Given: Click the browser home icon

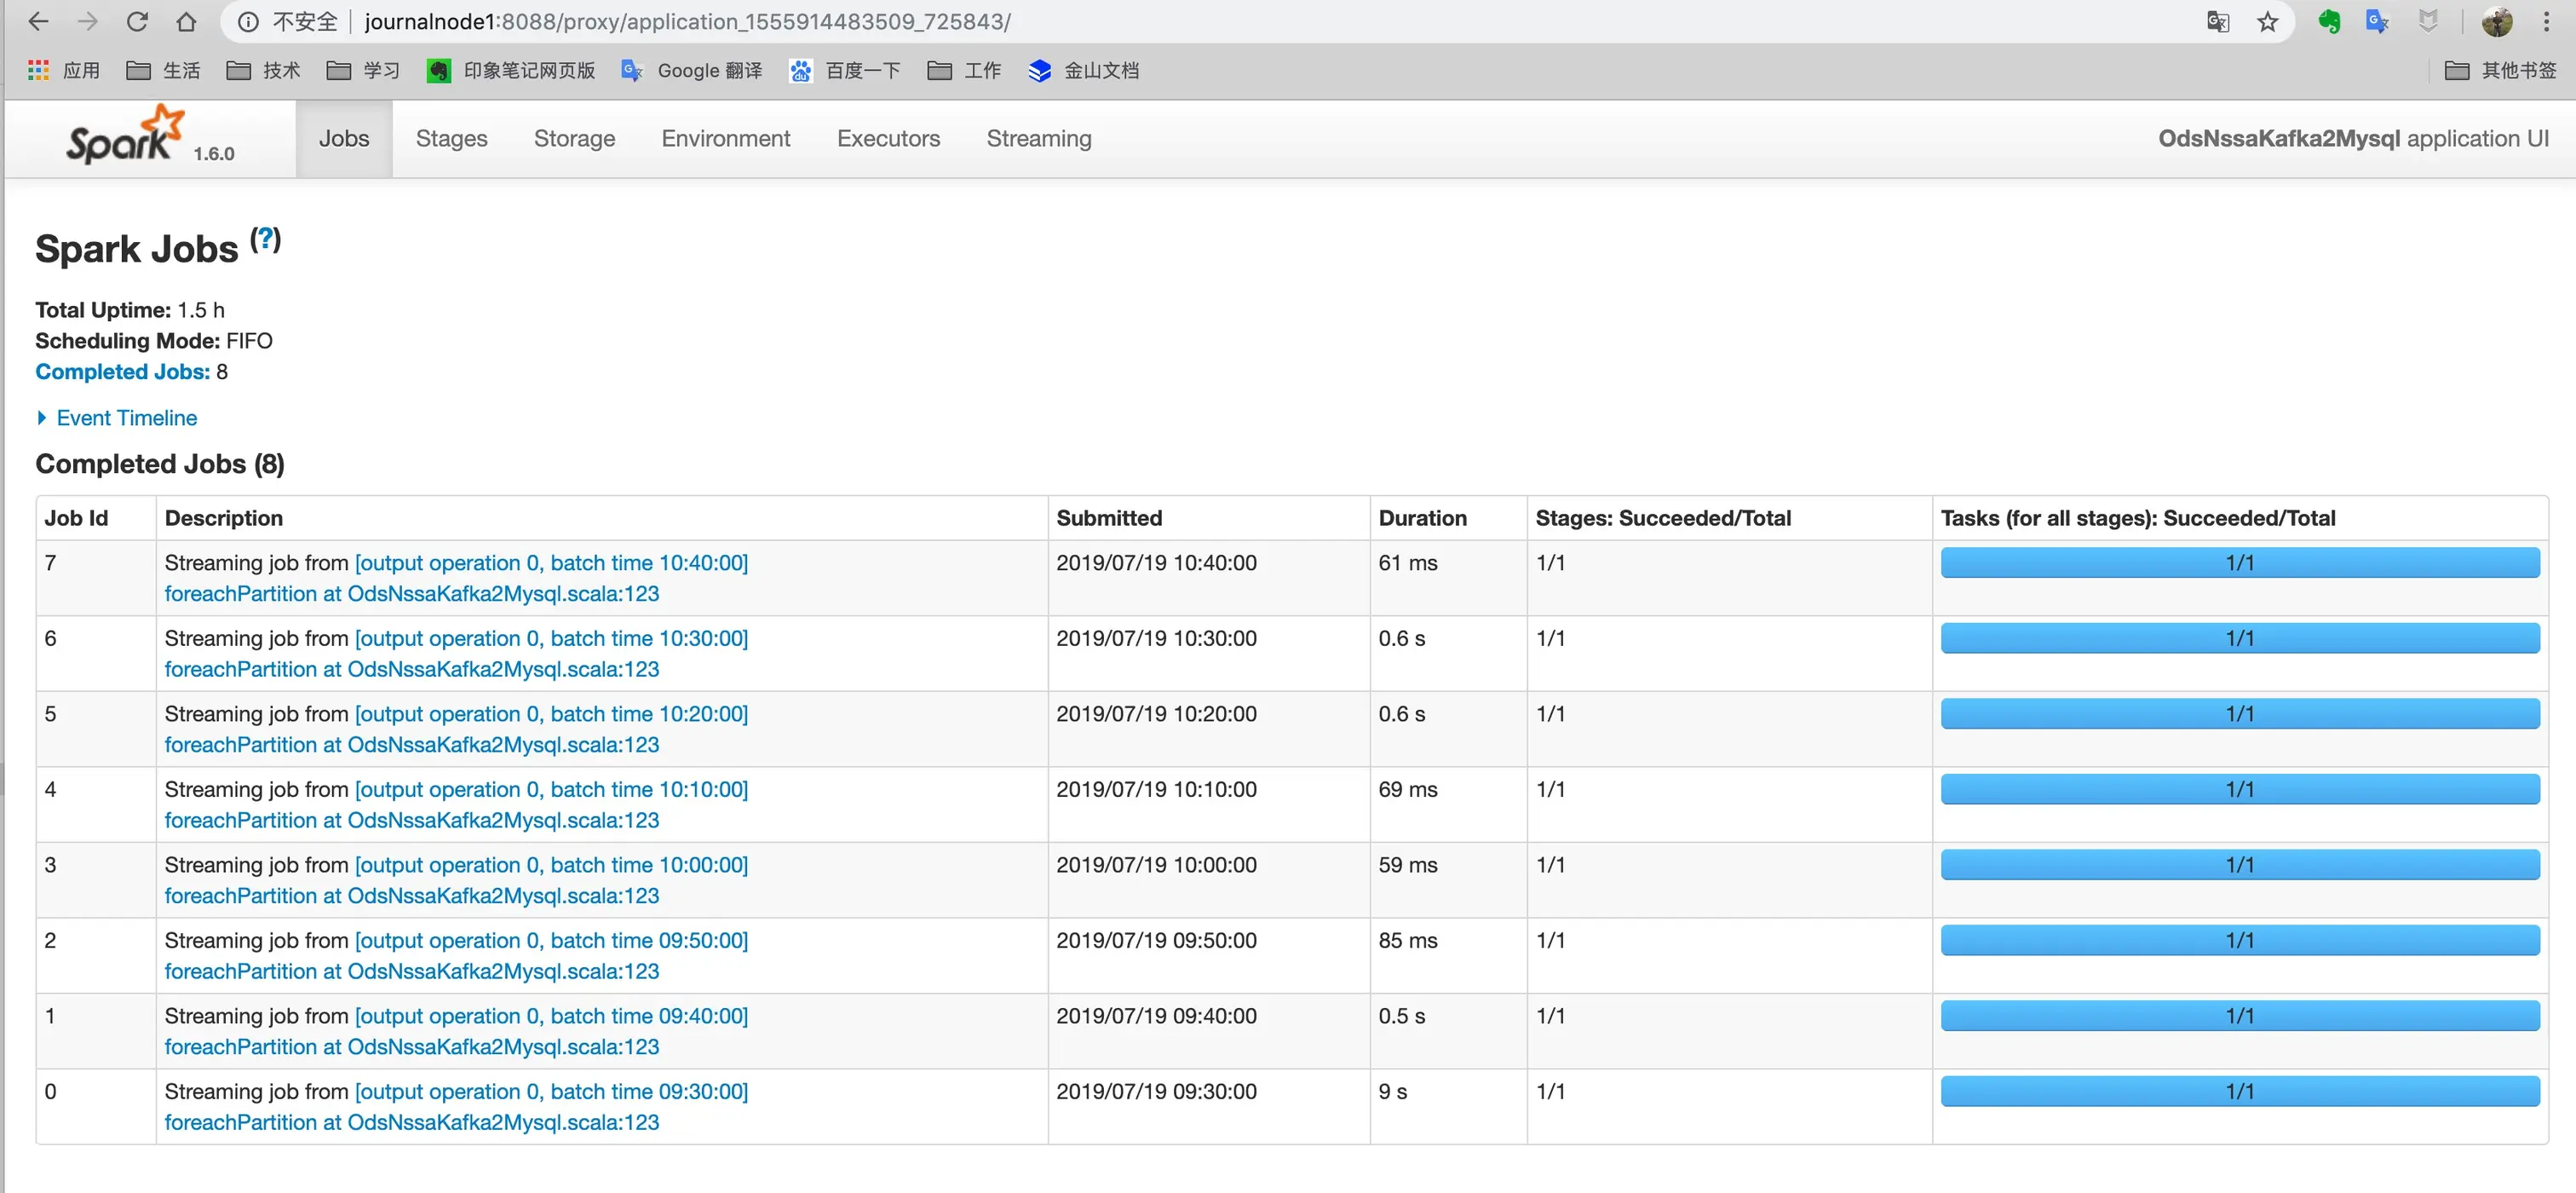Looking at the screenshot, I should (x=186, y=21).
